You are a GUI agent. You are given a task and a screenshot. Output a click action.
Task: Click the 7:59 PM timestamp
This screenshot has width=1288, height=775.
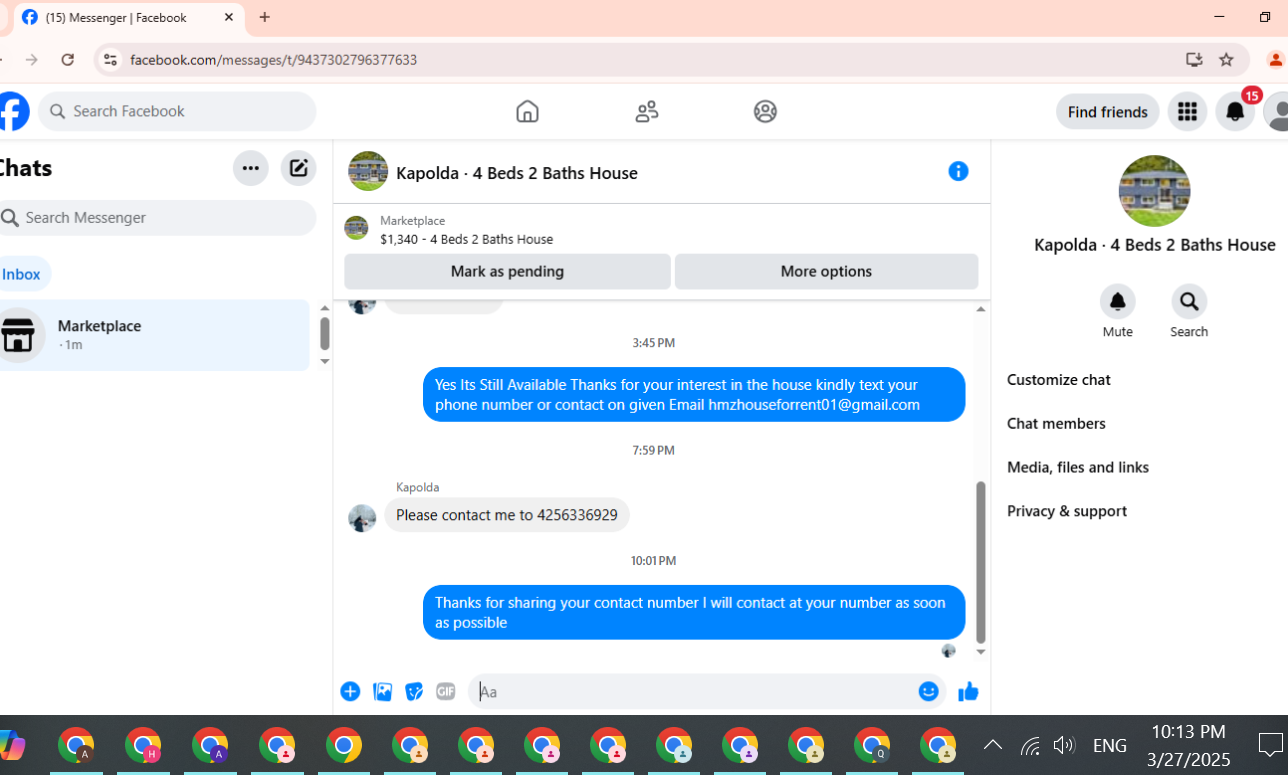point(653,450)
